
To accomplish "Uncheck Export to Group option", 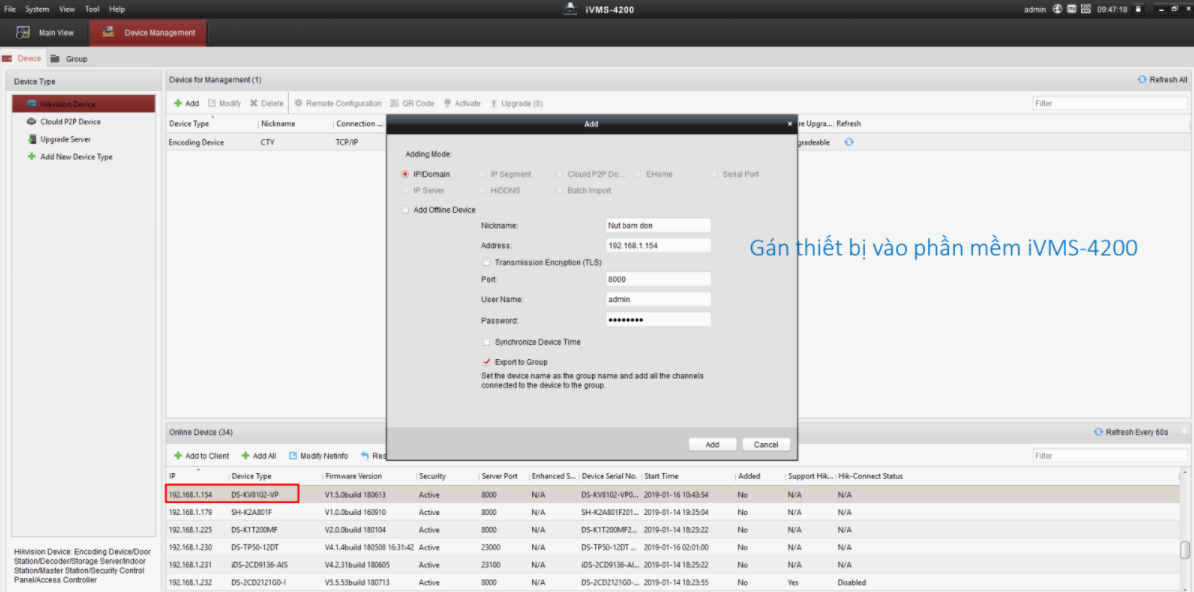I will [486, 362].
